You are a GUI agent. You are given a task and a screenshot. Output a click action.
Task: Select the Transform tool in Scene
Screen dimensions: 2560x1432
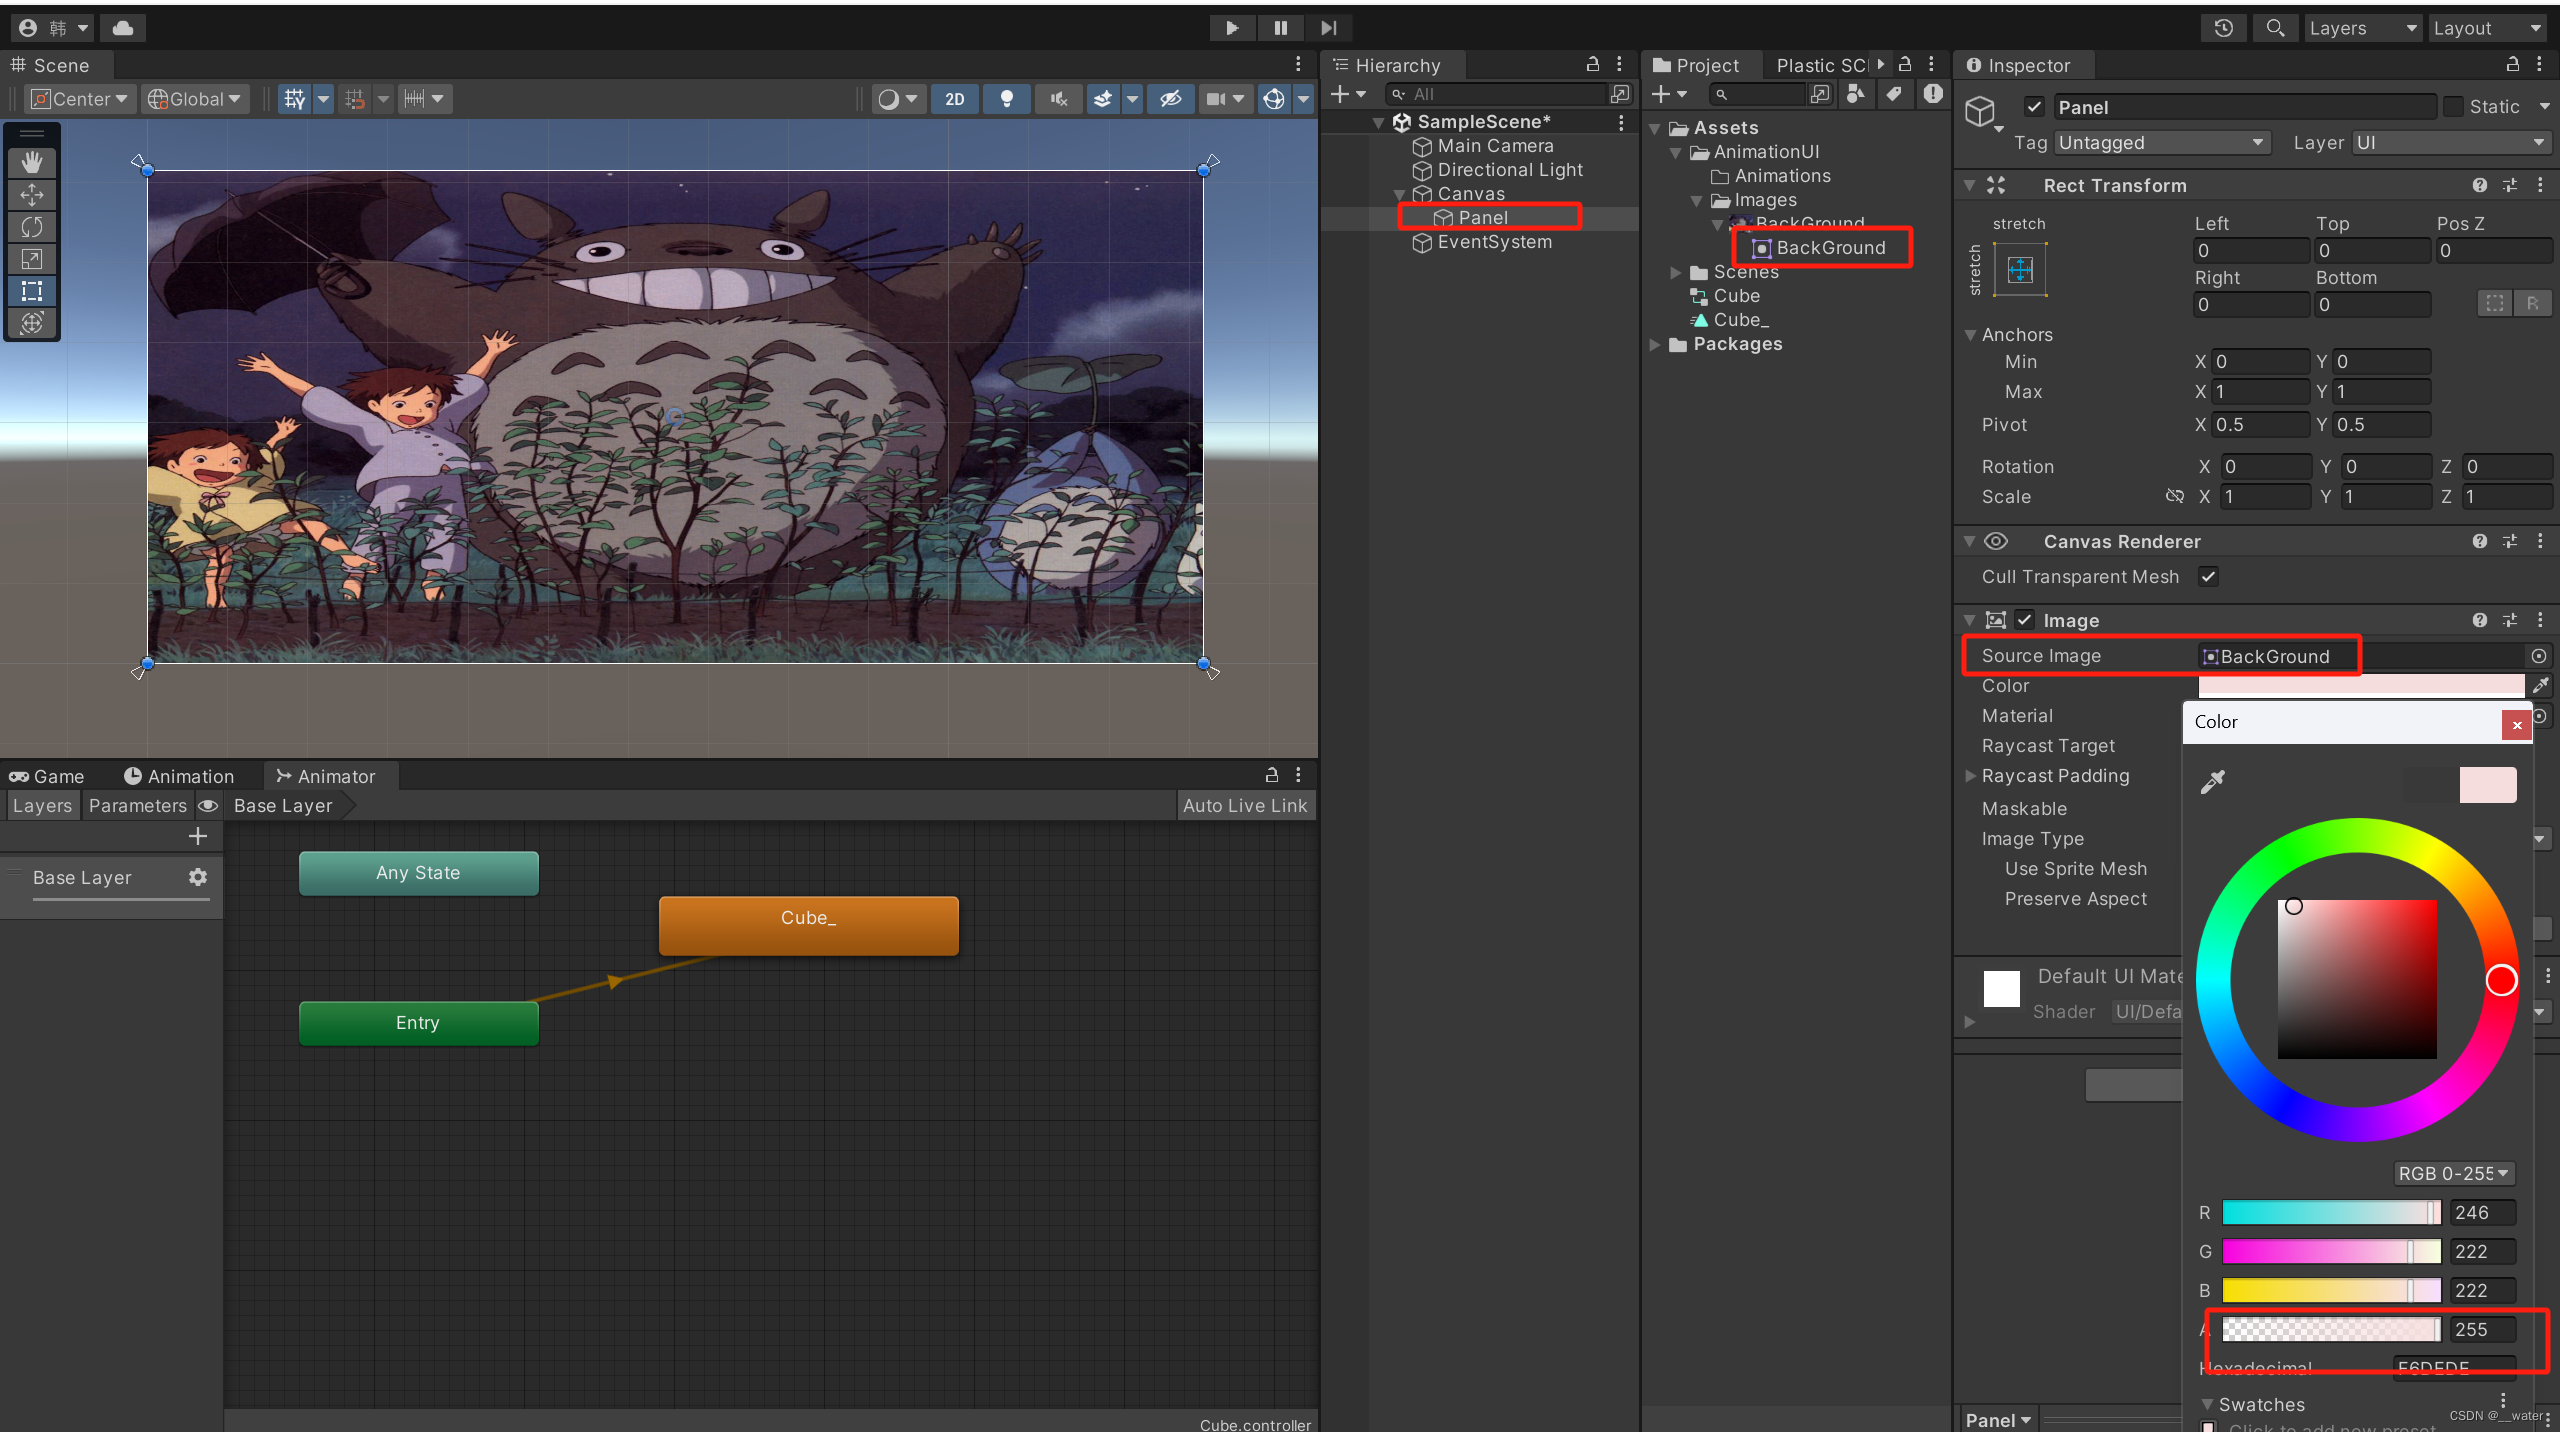click(x=32, y=323)
